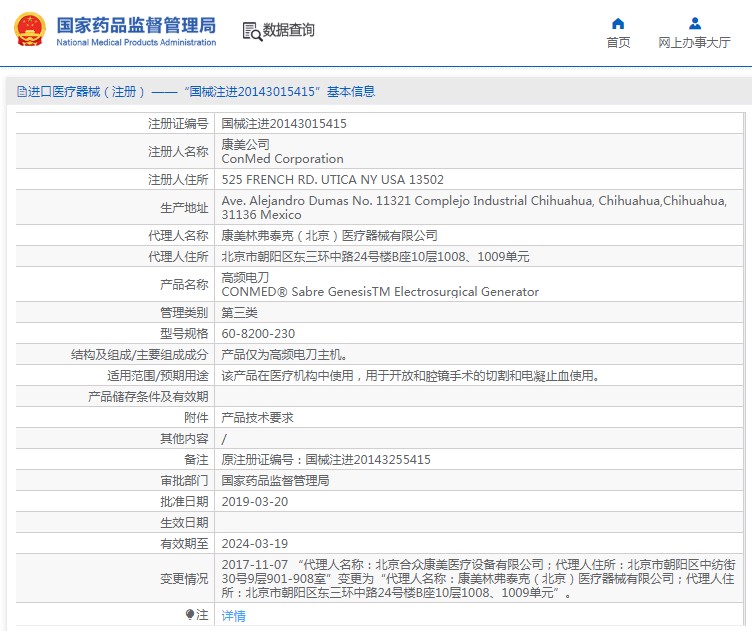Click the approval date 2019-03-20
Viewport: 752px width, 631px height.
(255, 502)
